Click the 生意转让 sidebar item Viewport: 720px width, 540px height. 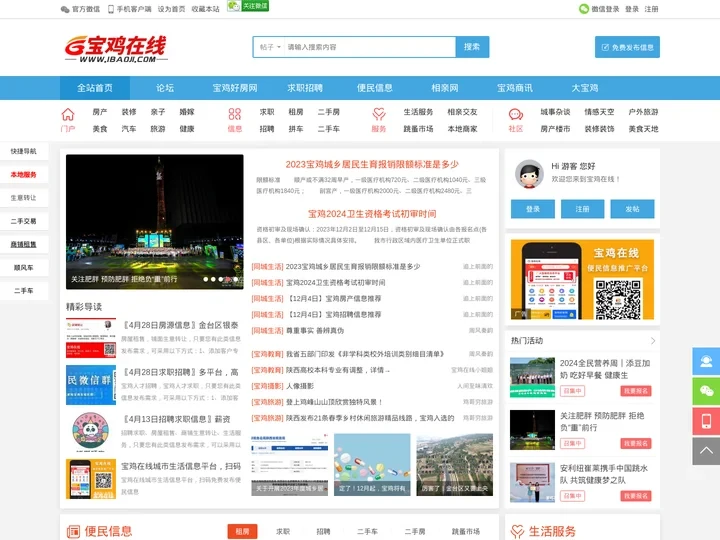coord(24,198)
